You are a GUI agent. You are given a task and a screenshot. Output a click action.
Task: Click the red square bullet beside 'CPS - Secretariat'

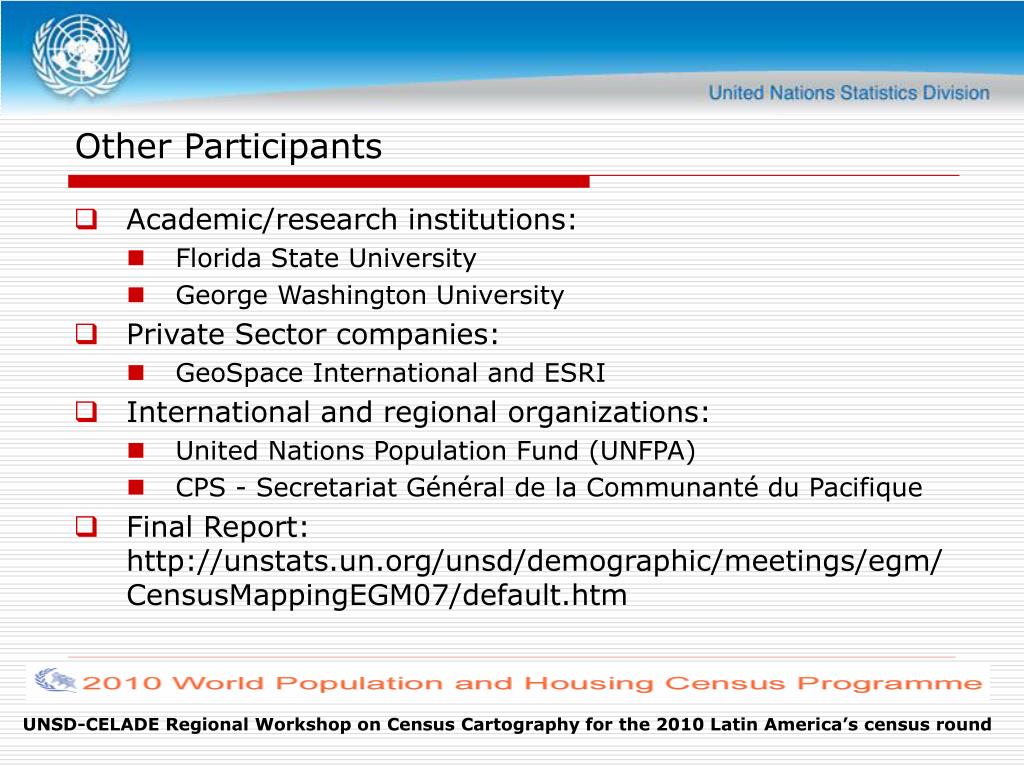click(x=136, y=487)
